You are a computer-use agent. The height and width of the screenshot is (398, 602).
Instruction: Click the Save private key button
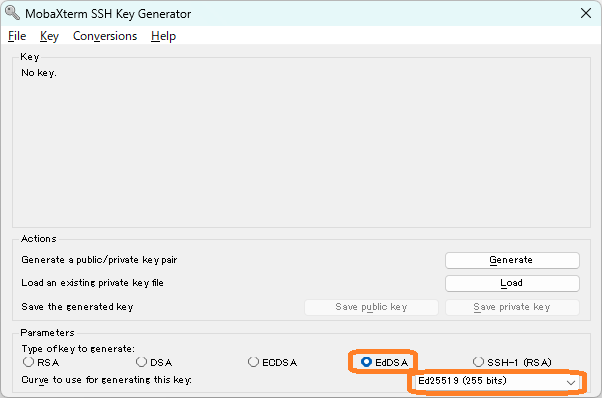click(512, 307)
